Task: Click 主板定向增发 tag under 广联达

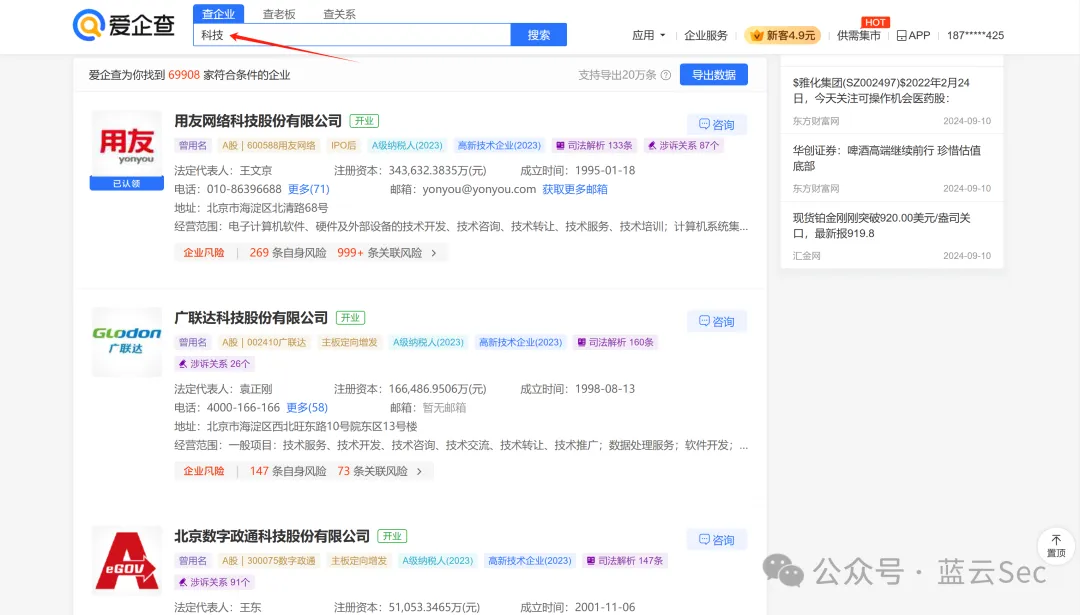Action: pos(349,342)
